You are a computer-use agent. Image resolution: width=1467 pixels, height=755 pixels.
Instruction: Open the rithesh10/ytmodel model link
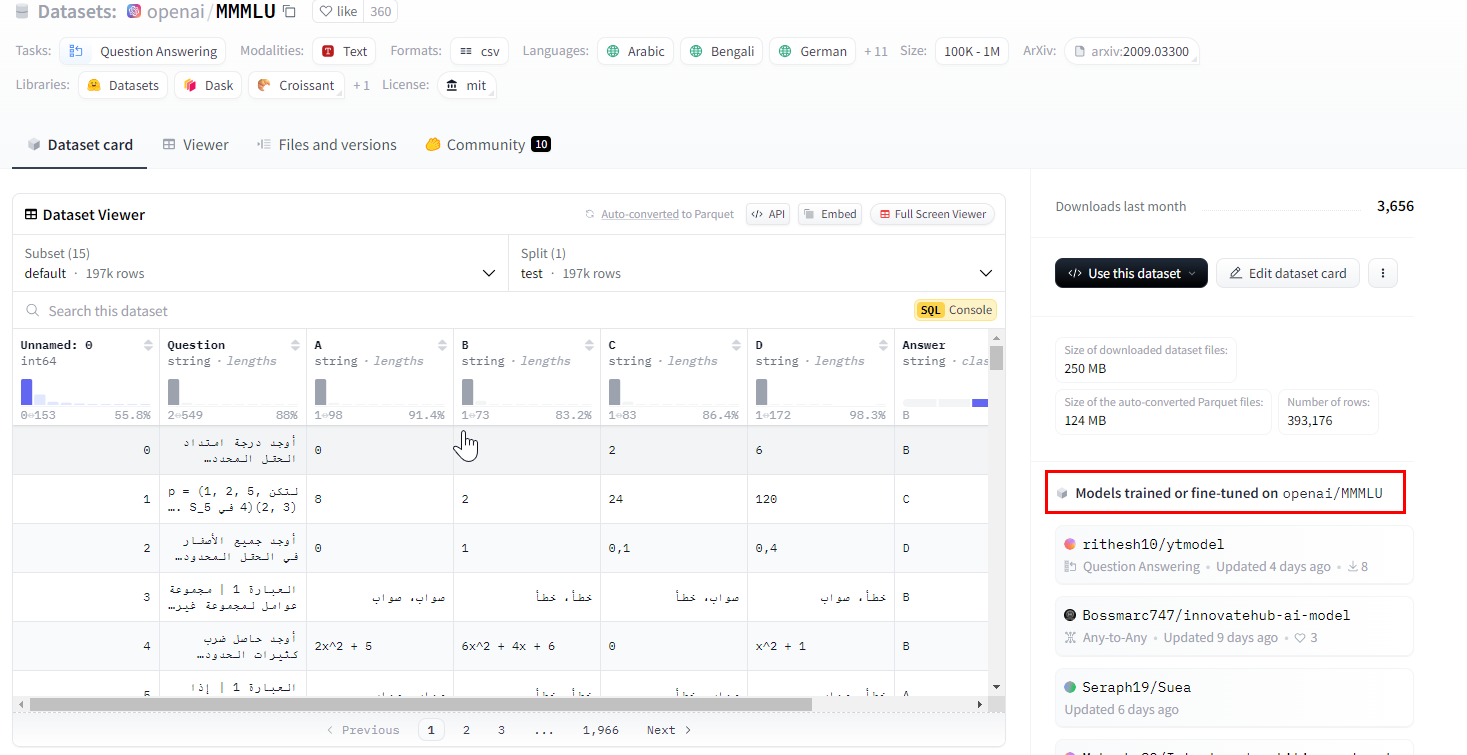pos(1152,544)
